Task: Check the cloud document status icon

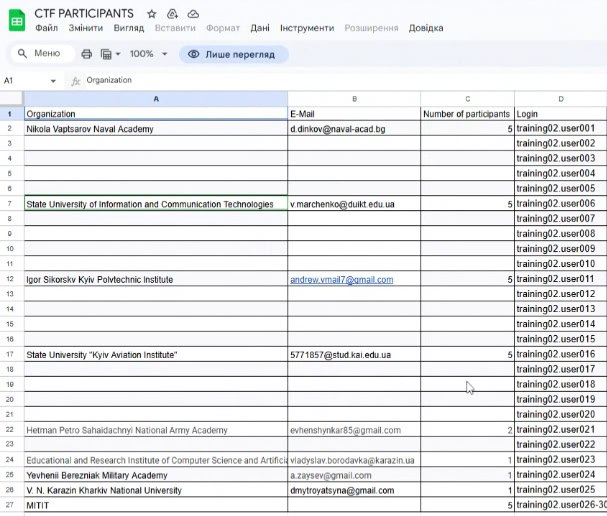Action: [x=193, y=13]
